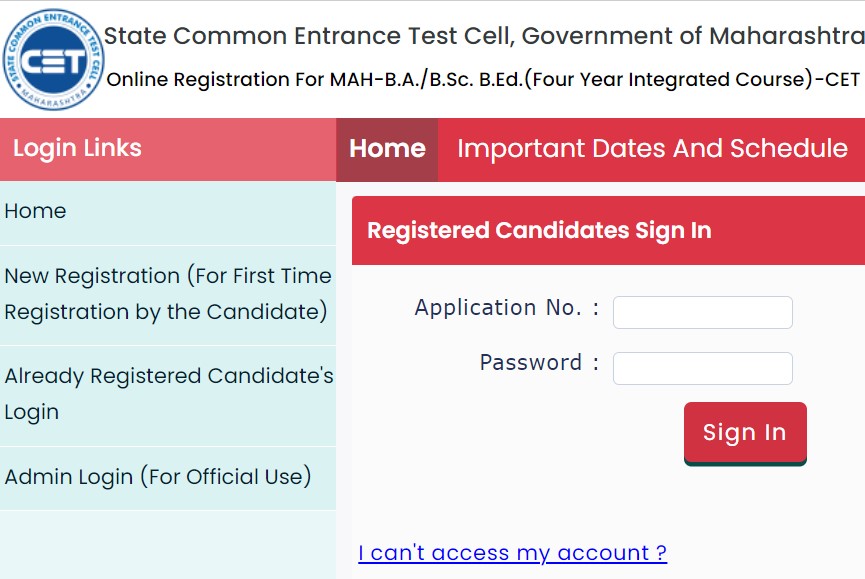
Task: Open New Registration for first time candidates
Action: point(167,294)
